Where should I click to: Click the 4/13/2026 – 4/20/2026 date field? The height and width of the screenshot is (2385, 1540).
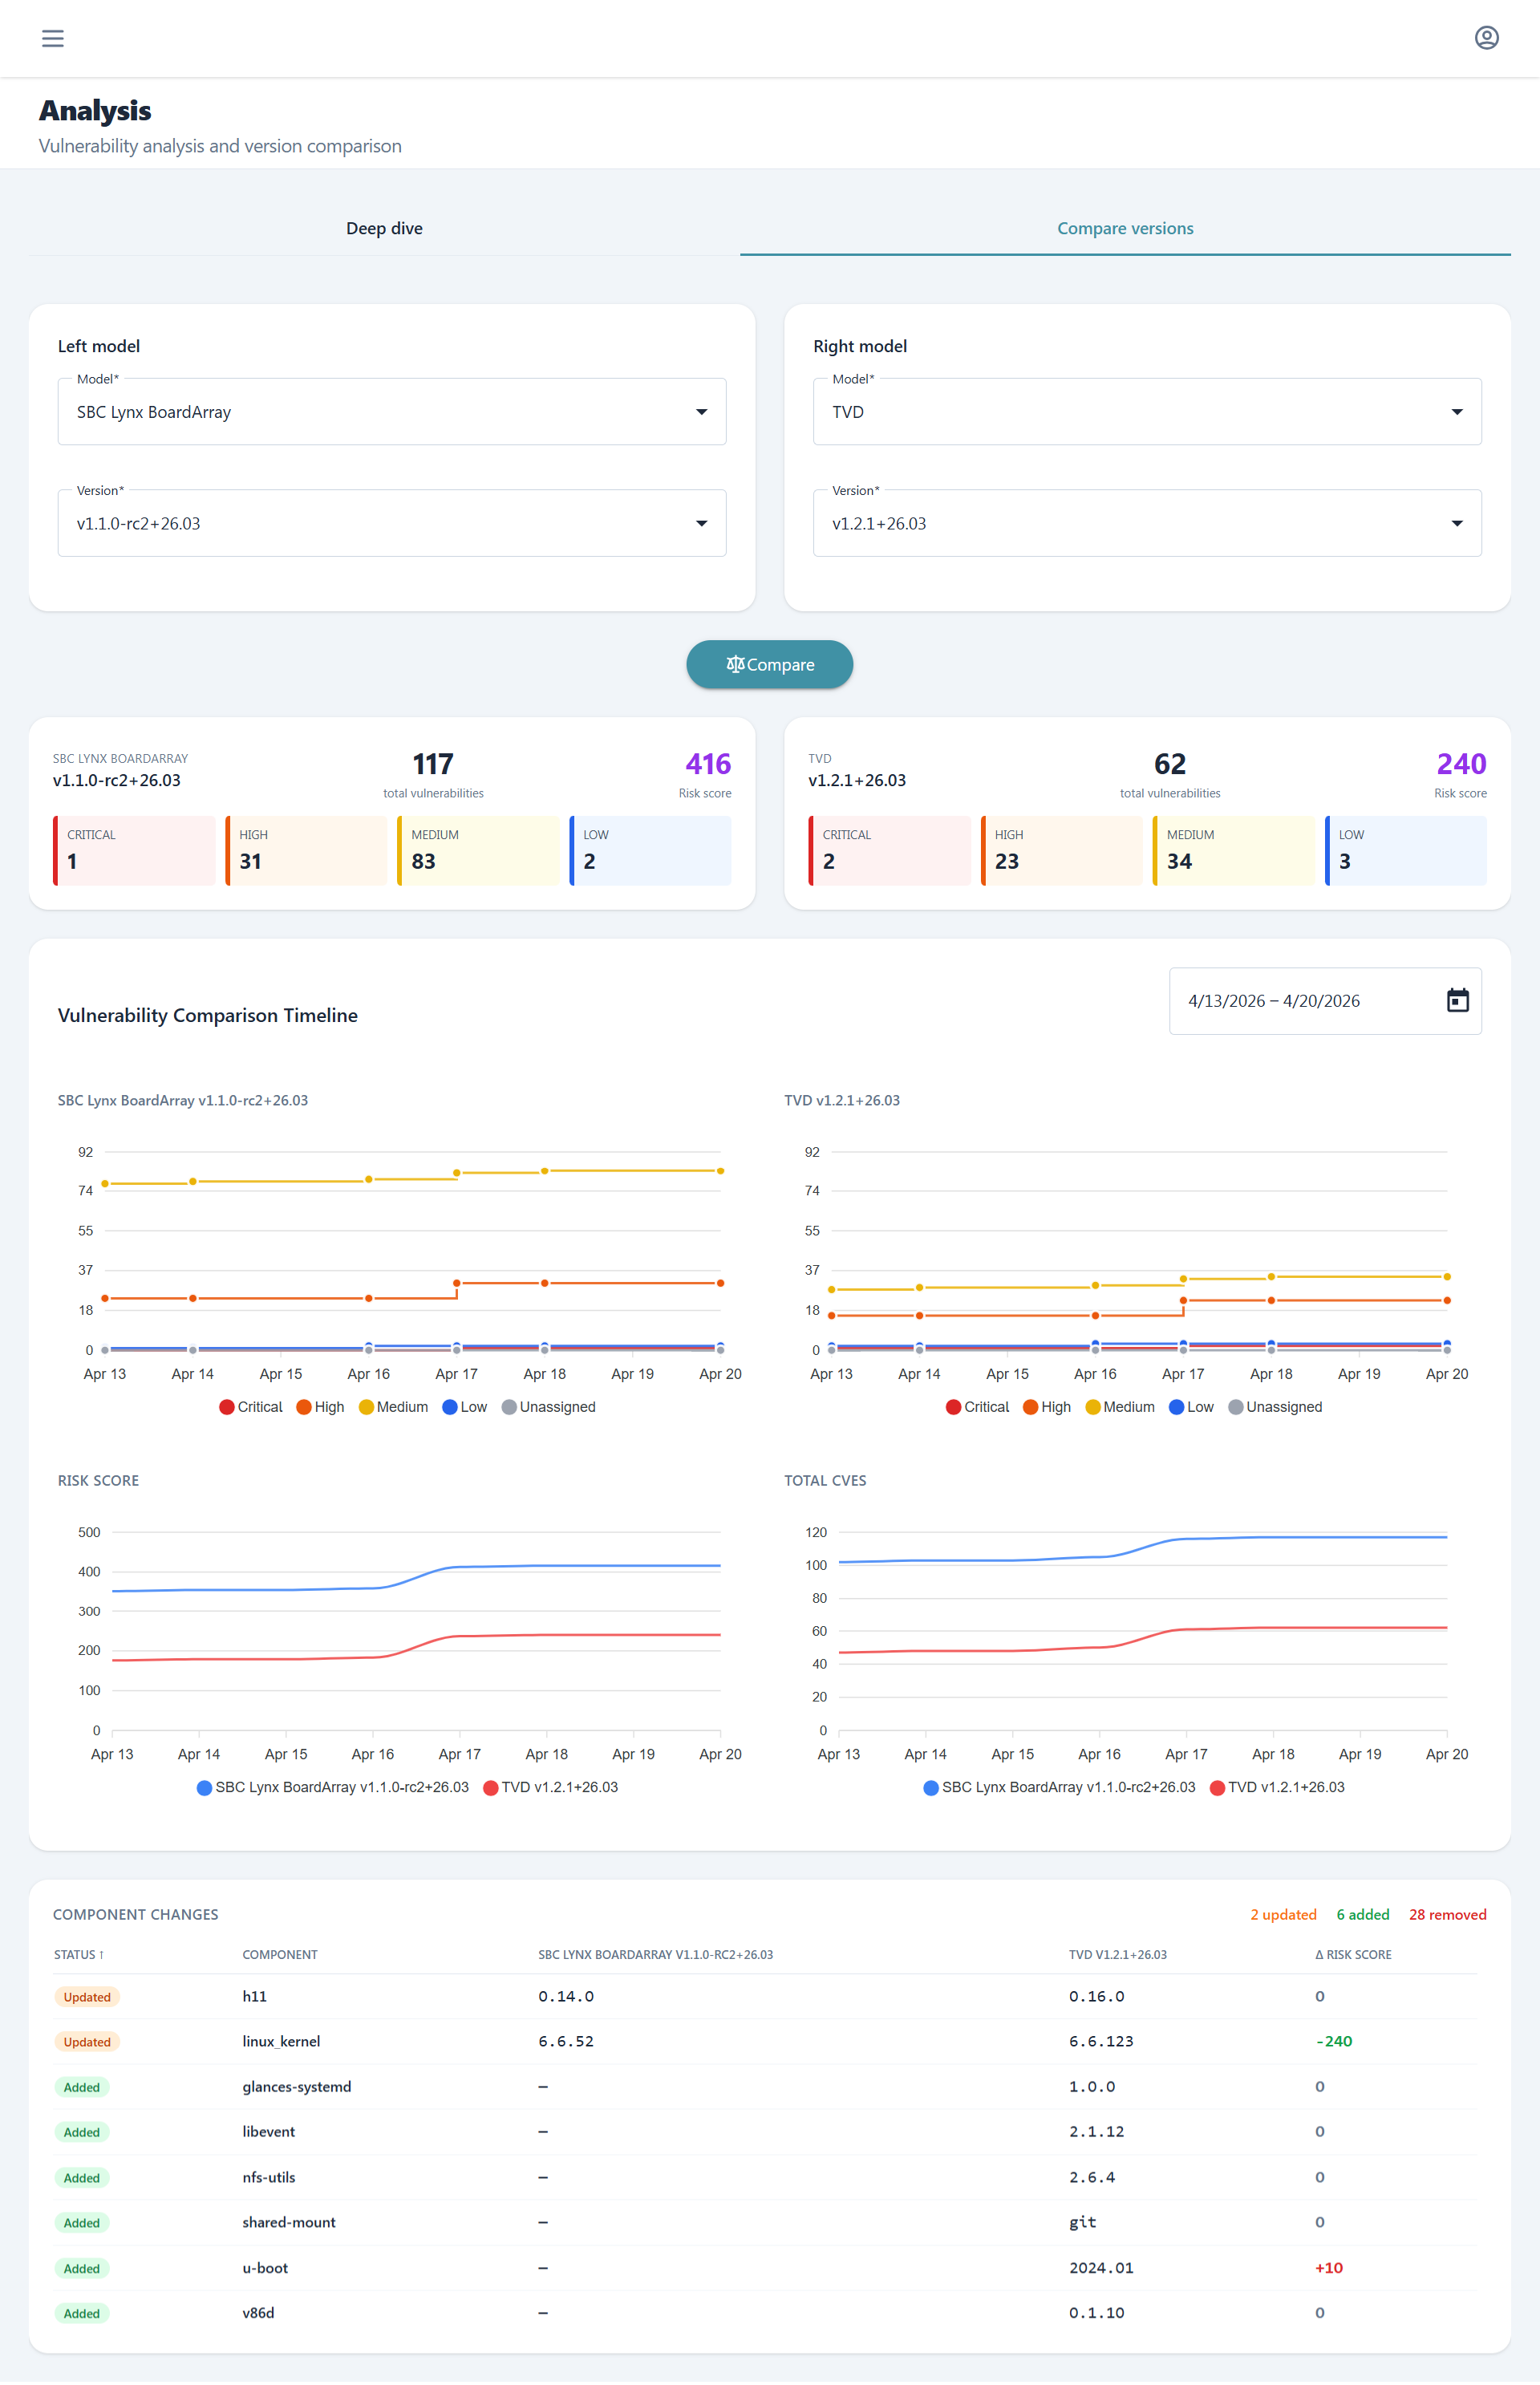[1273, 1000]
